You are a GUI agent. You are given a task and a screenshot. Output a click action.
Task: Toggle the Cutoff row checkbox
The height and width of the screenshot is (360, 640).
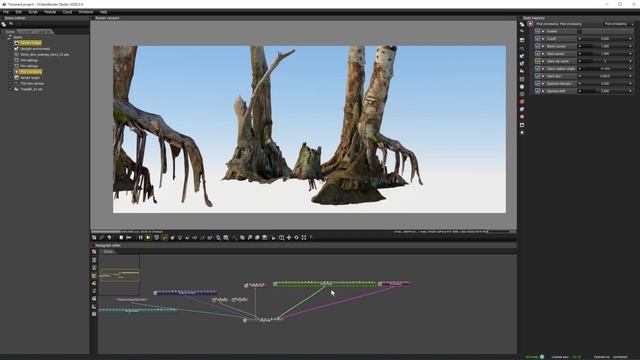click(538, 38)
